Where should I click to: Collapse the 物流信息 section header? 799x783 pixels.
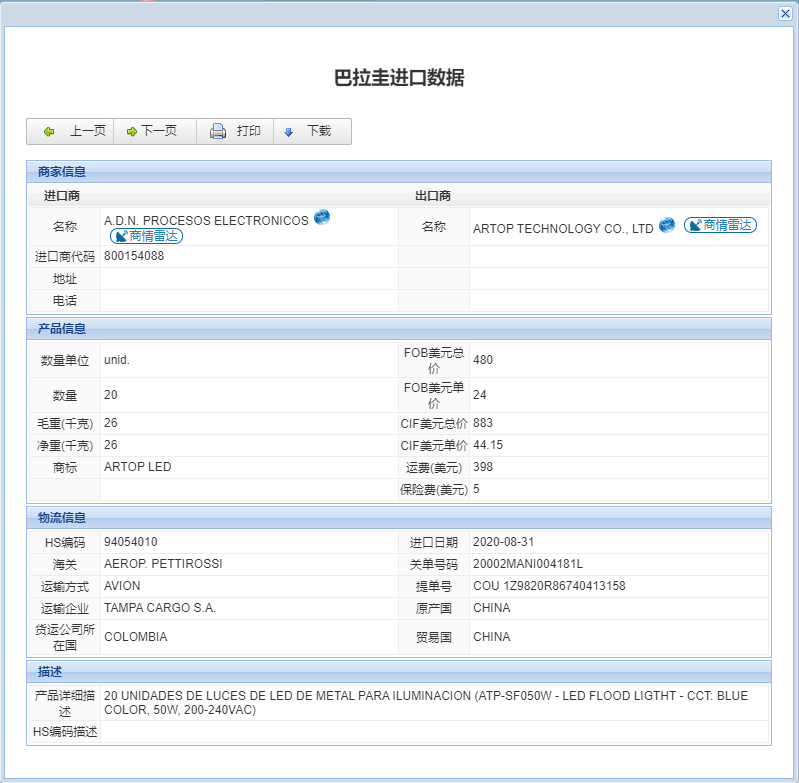[62, 518]
